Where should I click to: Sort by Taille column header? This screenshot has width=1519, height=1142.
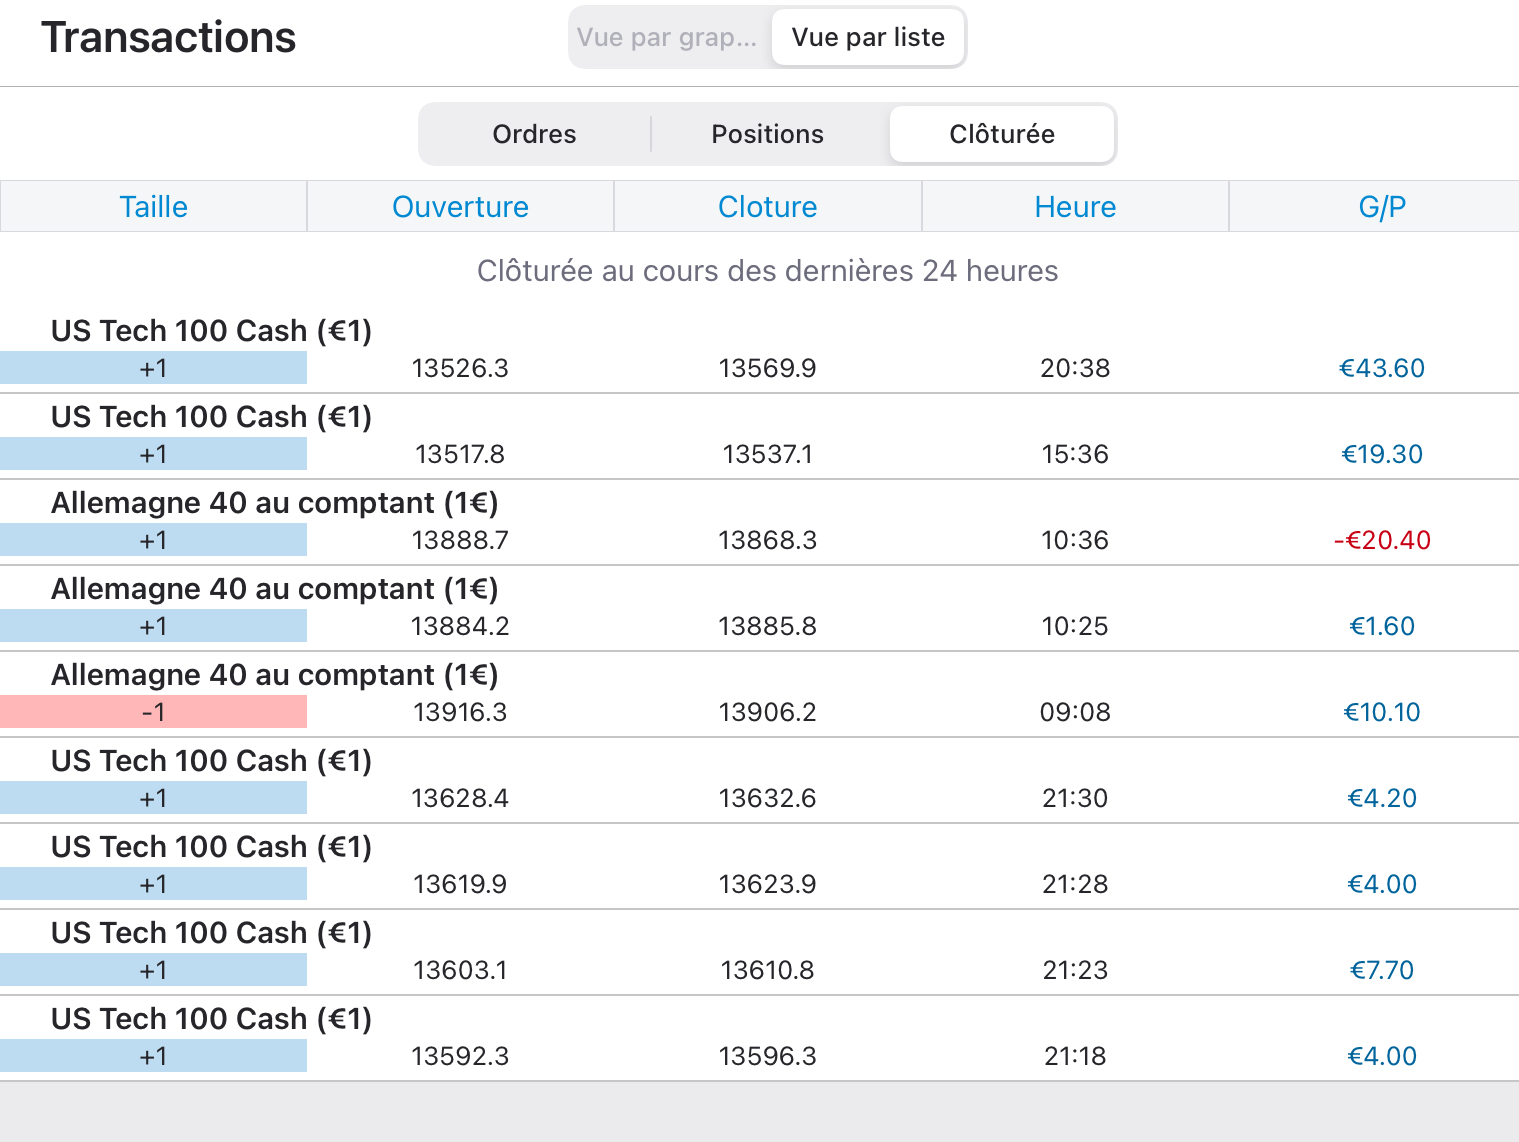tap(153, 207)
